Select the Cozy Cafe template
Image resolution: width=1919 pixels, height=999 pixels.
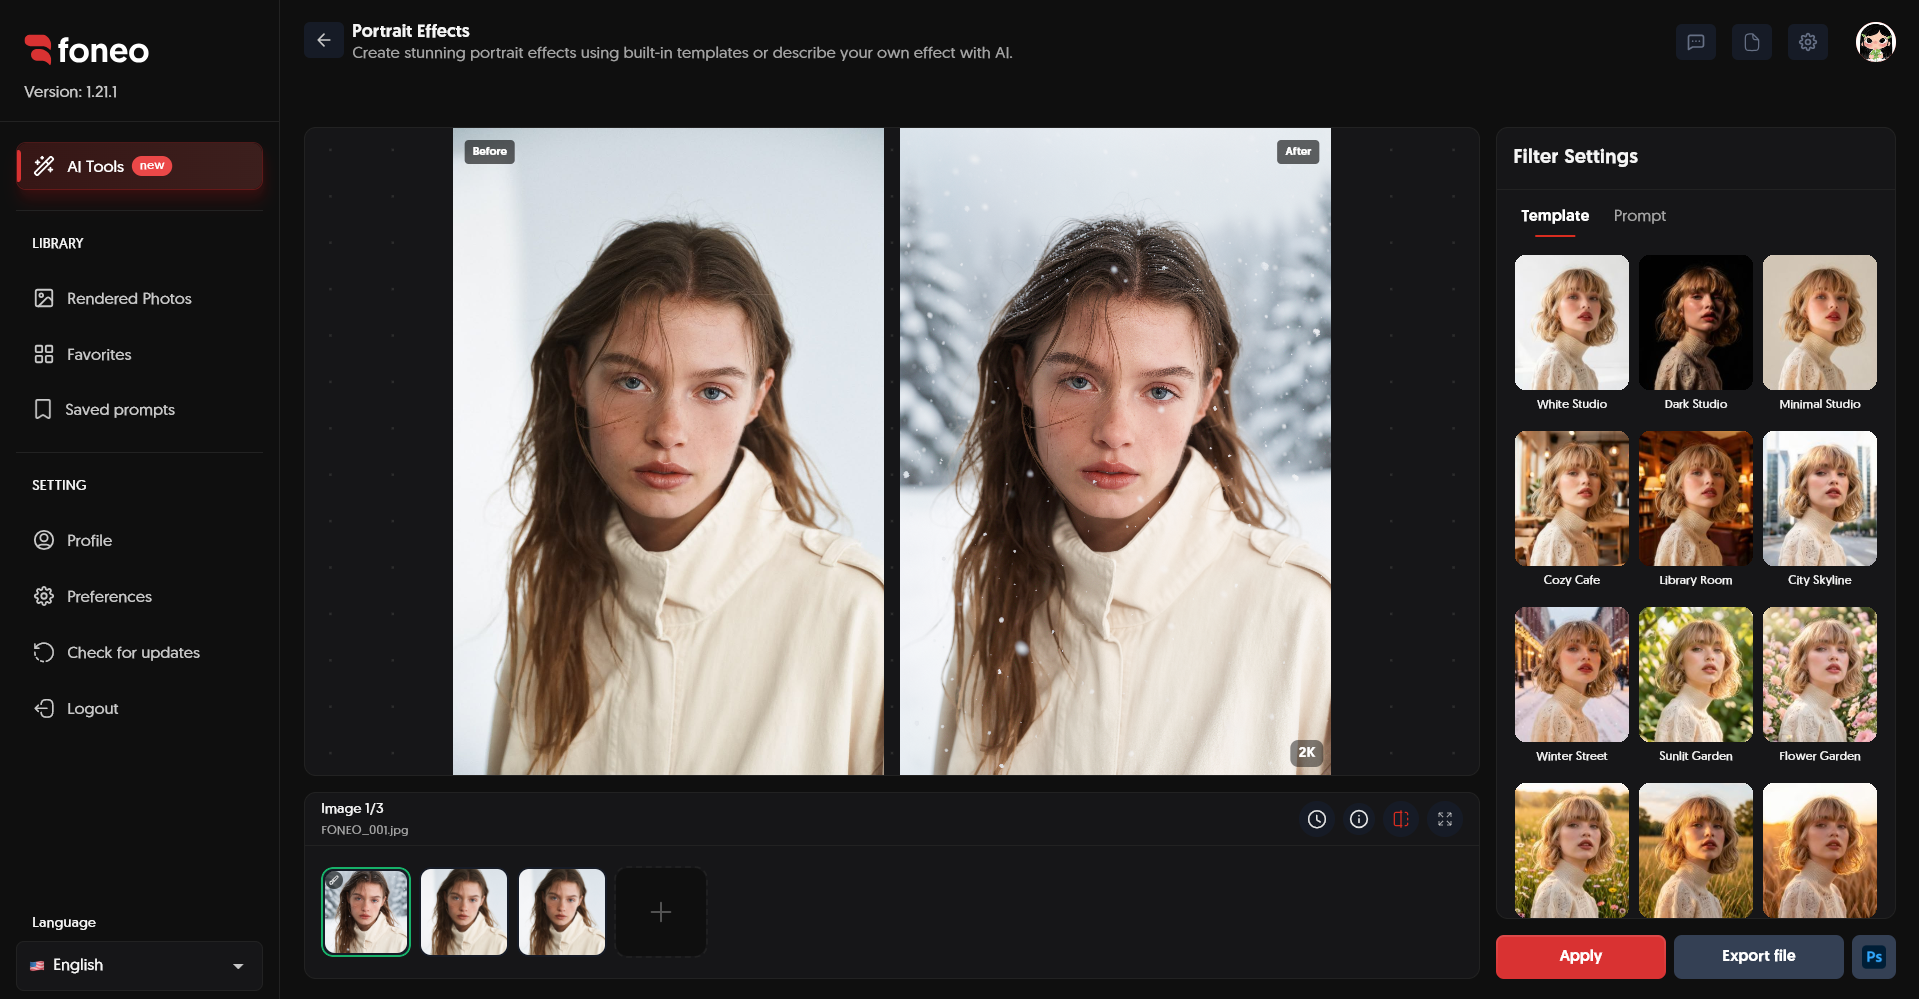1571,498
